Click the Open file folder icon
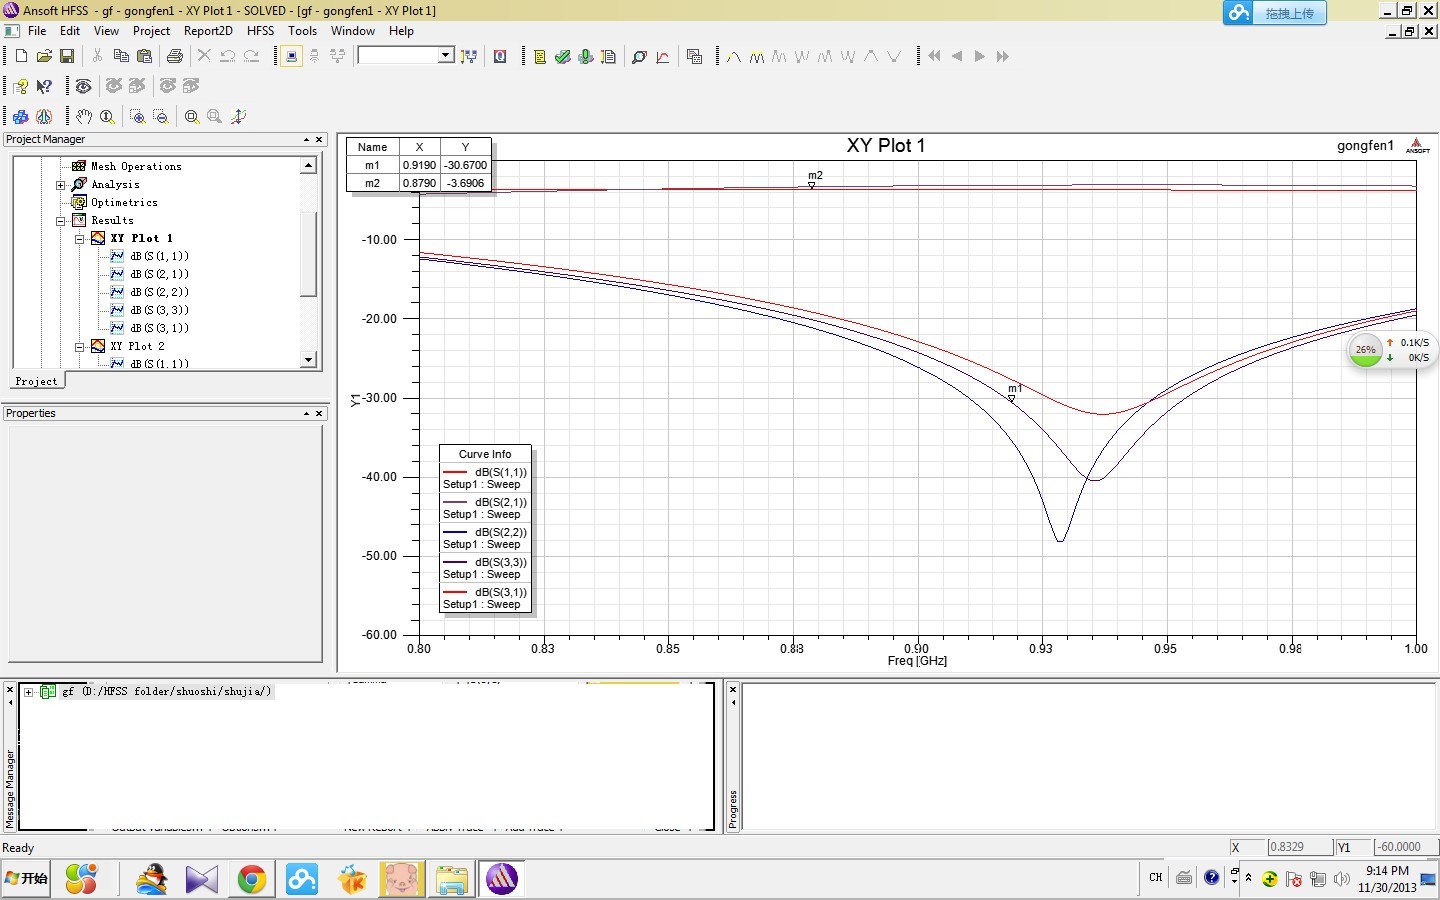 (x=44, y=56)
